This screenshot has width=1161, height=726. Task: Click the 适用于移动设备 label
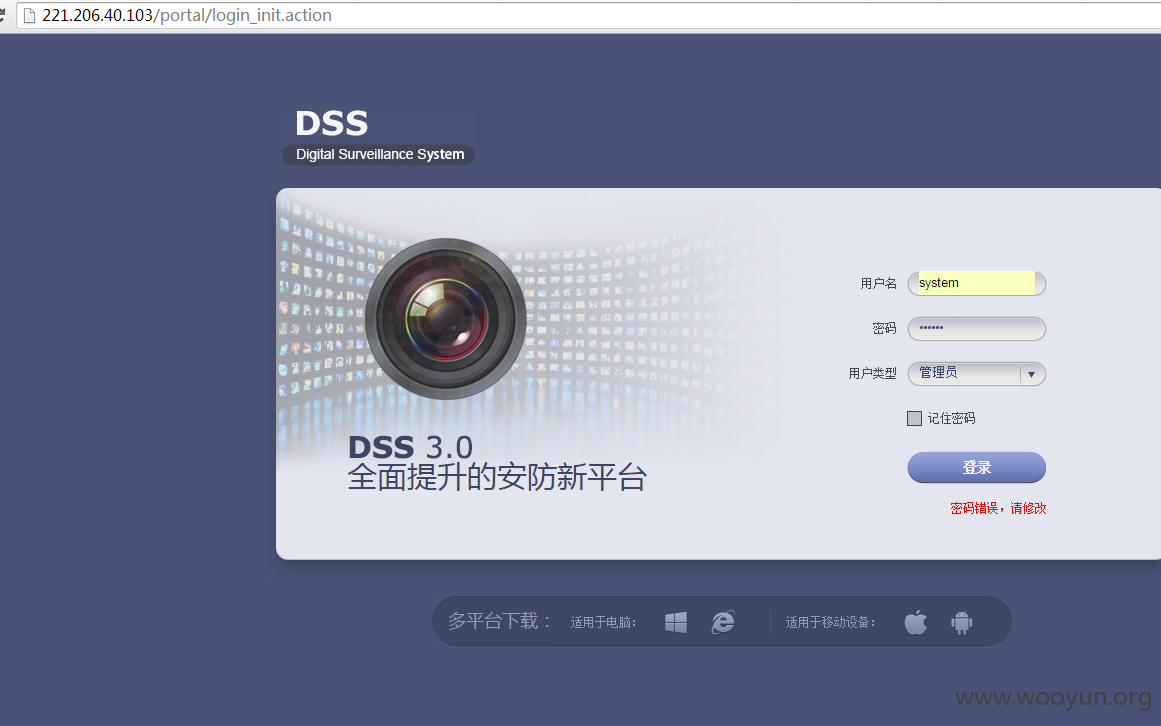[x=830, y=622]
